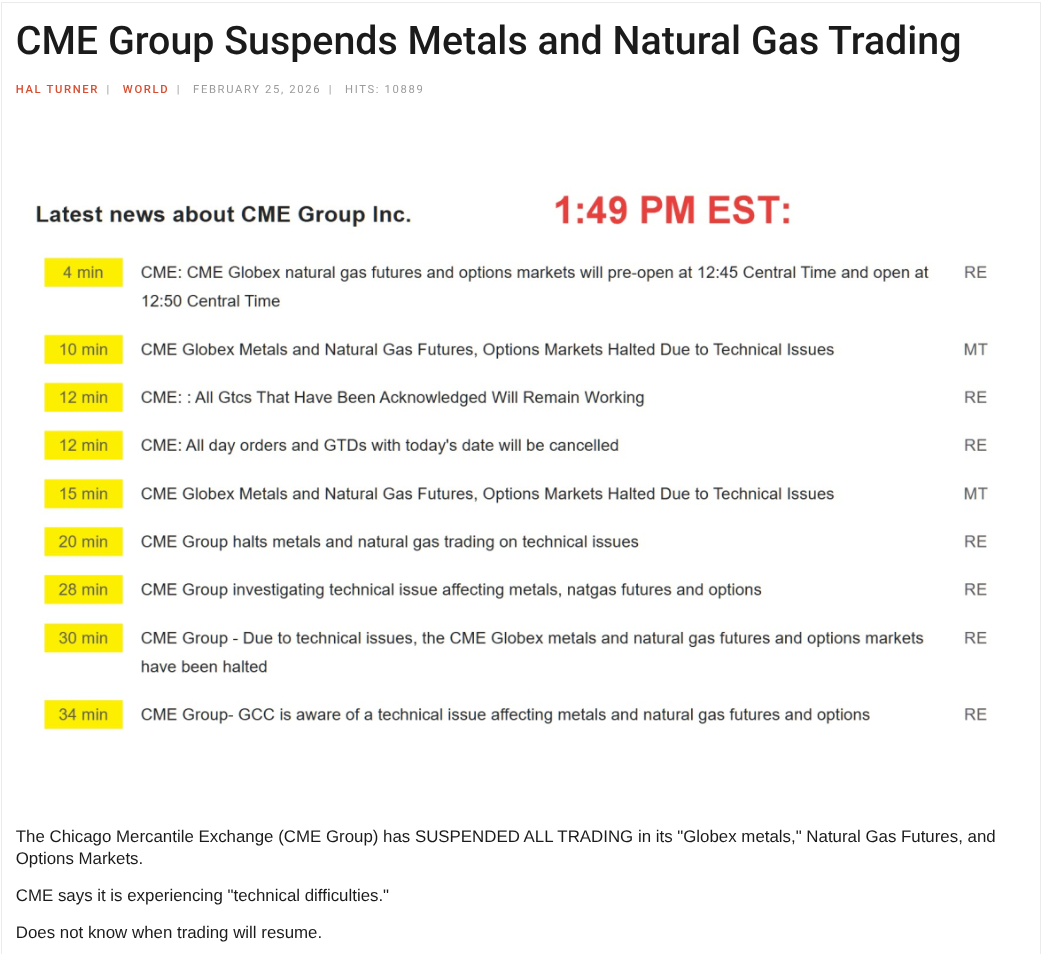Click the Latest news about CME Group heading
This screenshot has height=954, width=1045.
223,214
